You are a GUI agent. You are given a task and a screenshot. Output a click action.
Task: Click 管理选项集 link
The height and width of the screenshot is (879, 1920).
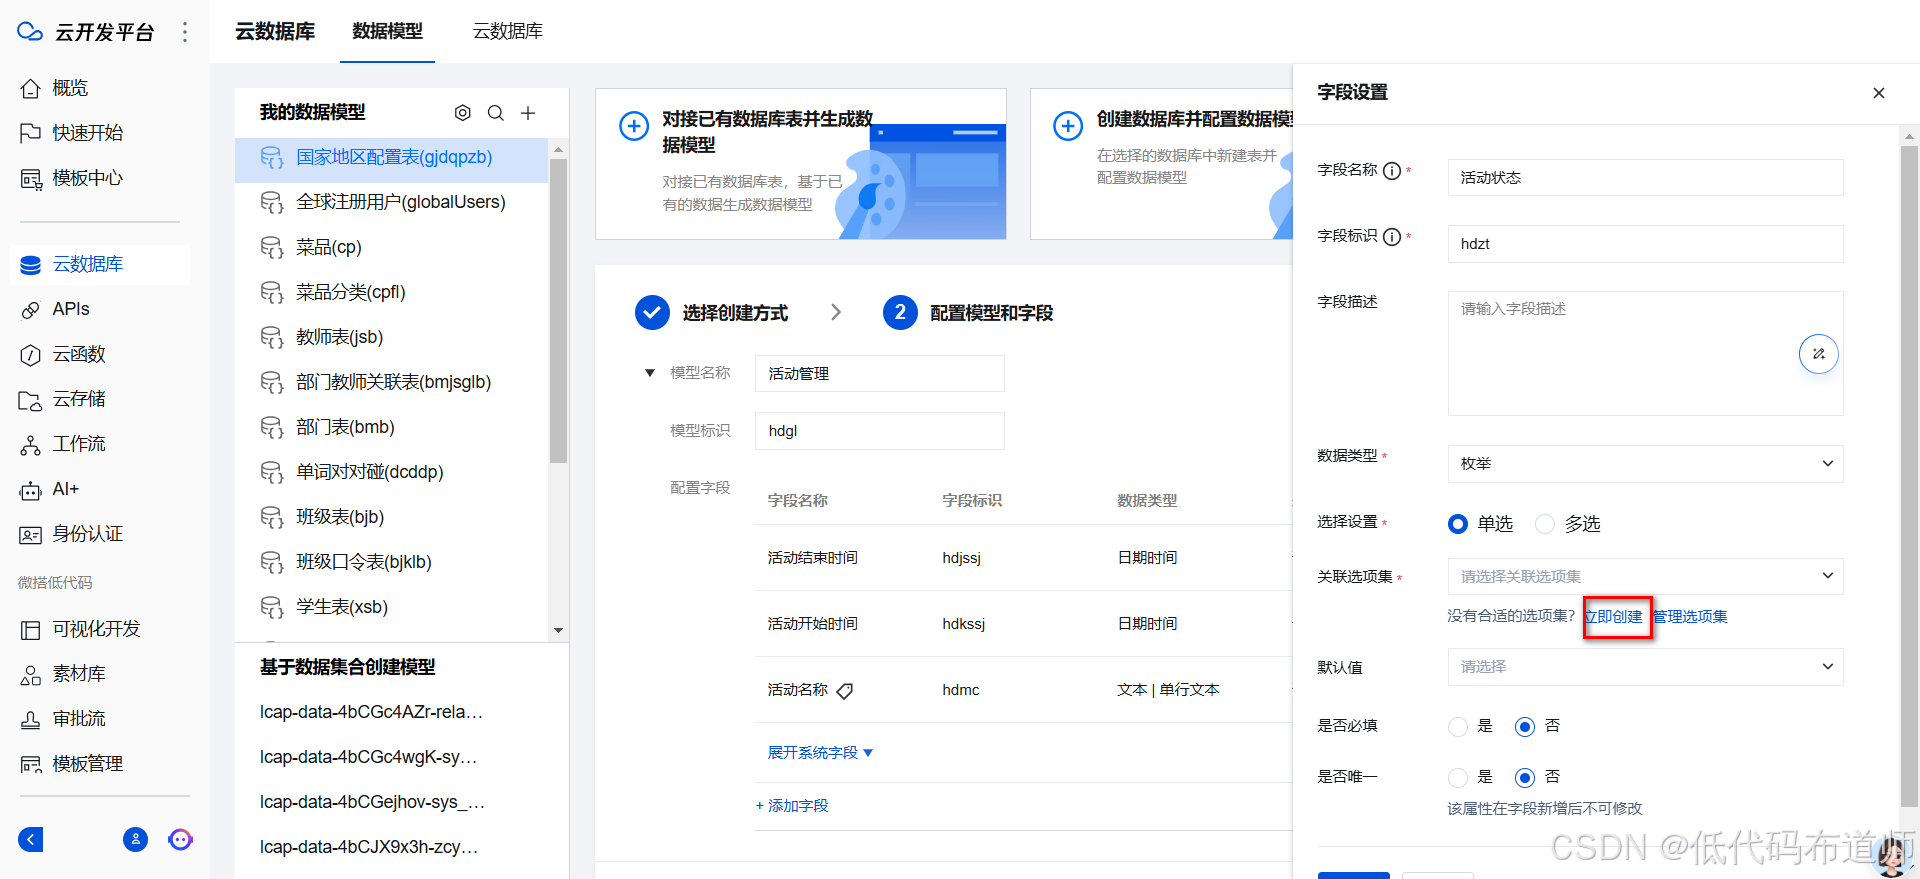click(1690, 617)
